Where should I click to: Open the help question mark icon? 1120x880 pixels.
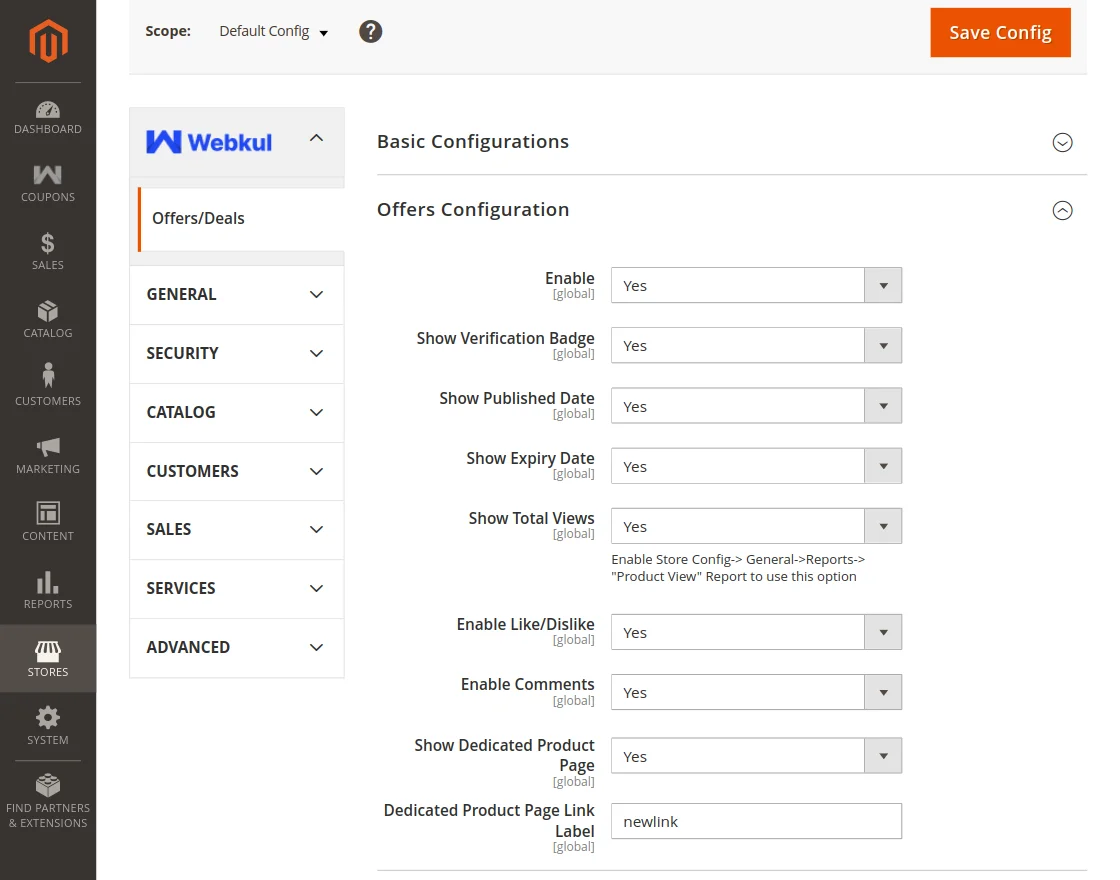pyautogui.click(x=370, y=31)
